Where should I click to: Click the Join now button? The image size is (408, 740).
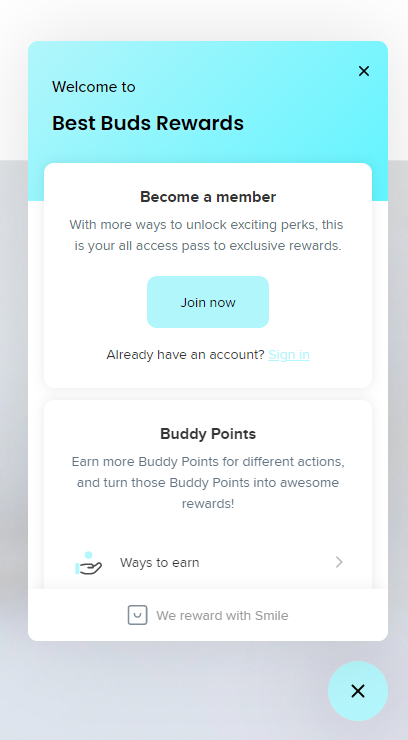208,302
